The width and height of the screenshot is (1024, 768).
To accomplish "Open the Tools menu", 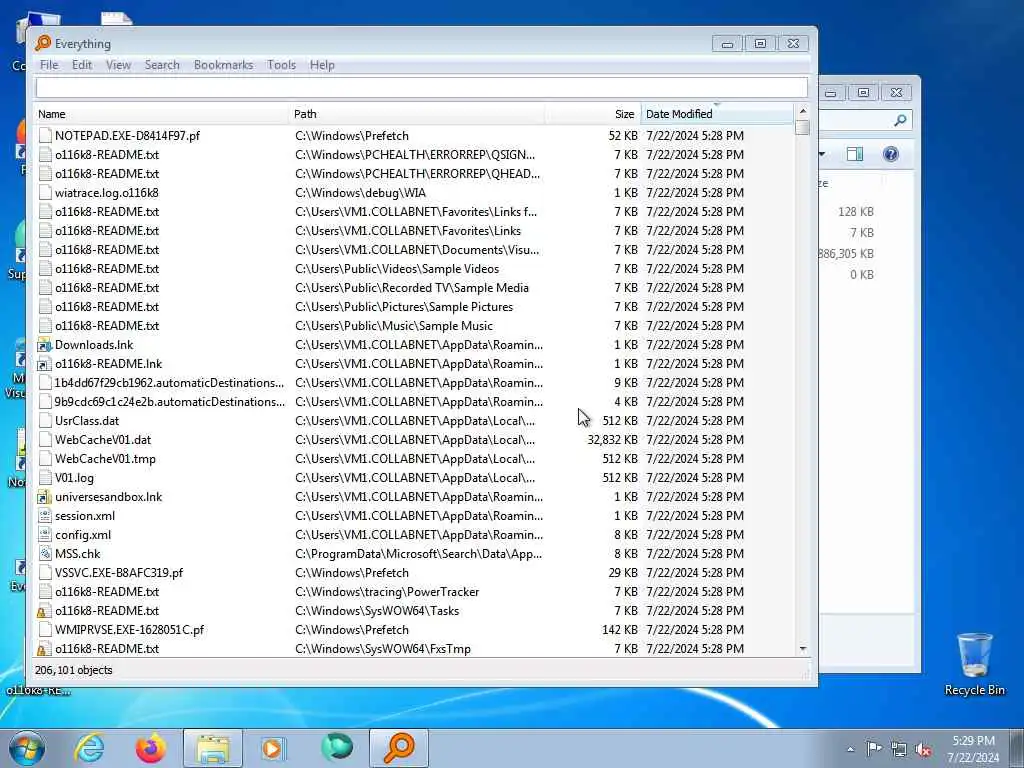I will coord(281,65).
